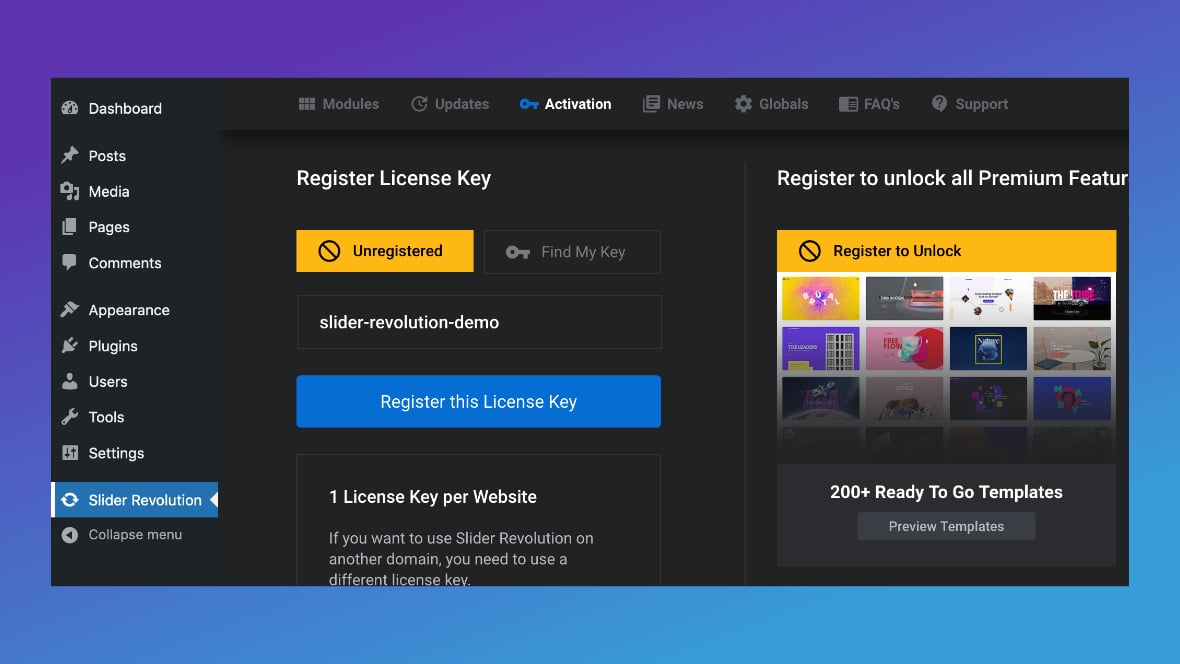The width and height of the screenshot is (1180, 664).
Task: Open the Tools wrench icon
Action: (x=70, y=416)
